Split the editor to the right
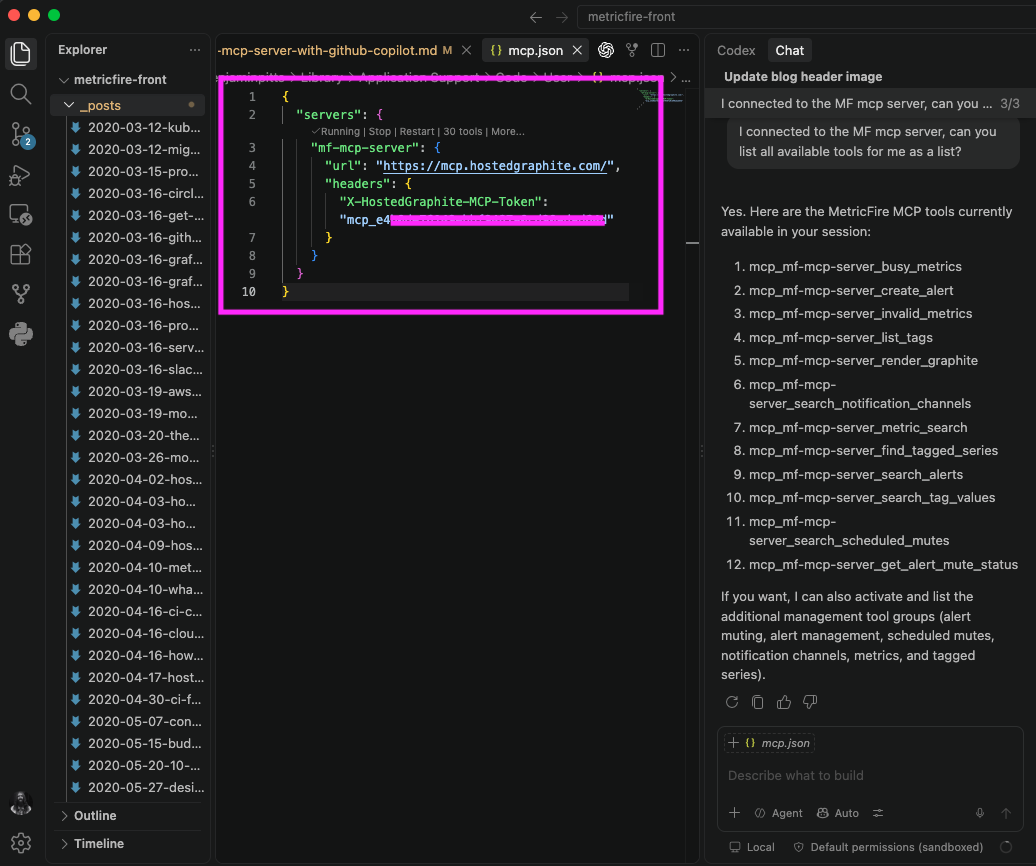This screenshot has height=866, width=1036. pyautogui.click(x=658, y=50)
